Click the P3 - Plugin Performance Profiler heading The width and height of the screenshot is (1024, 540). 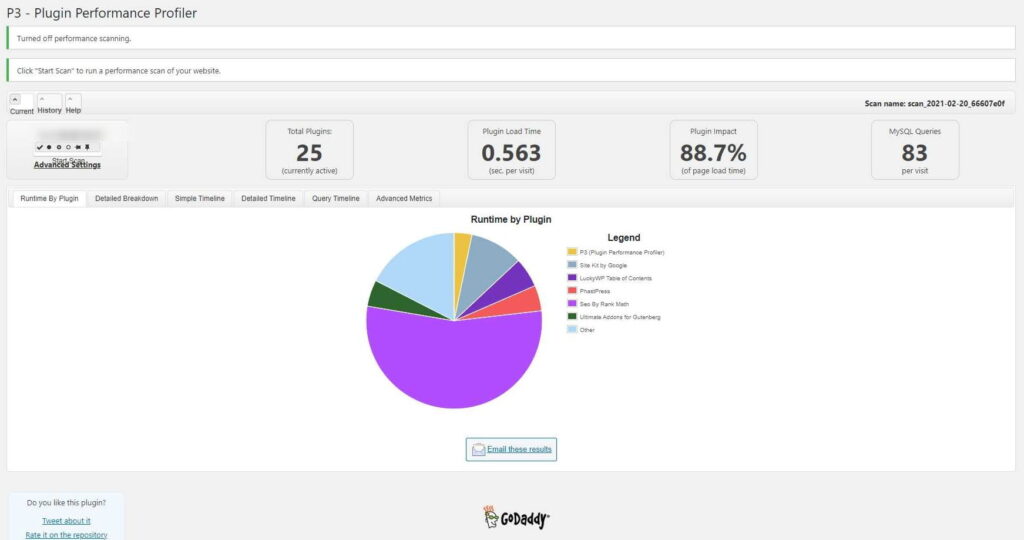102,13
